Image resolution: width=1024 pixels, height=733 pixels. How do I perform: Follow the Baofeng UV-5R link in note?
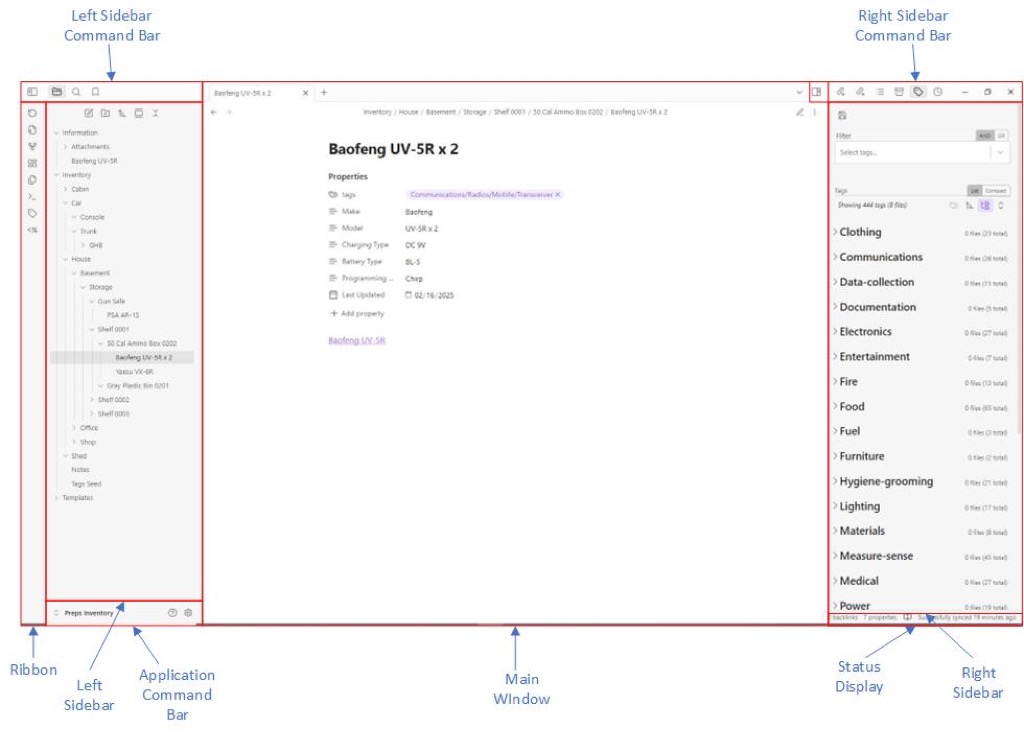coord(356,340)
